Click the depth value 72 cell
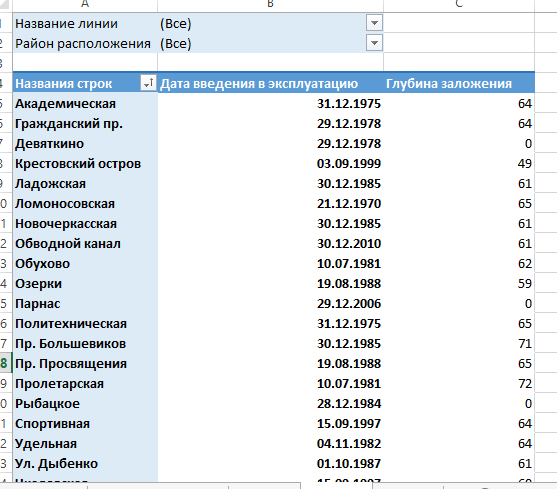The image size is (557, 489). click(459, 384)
